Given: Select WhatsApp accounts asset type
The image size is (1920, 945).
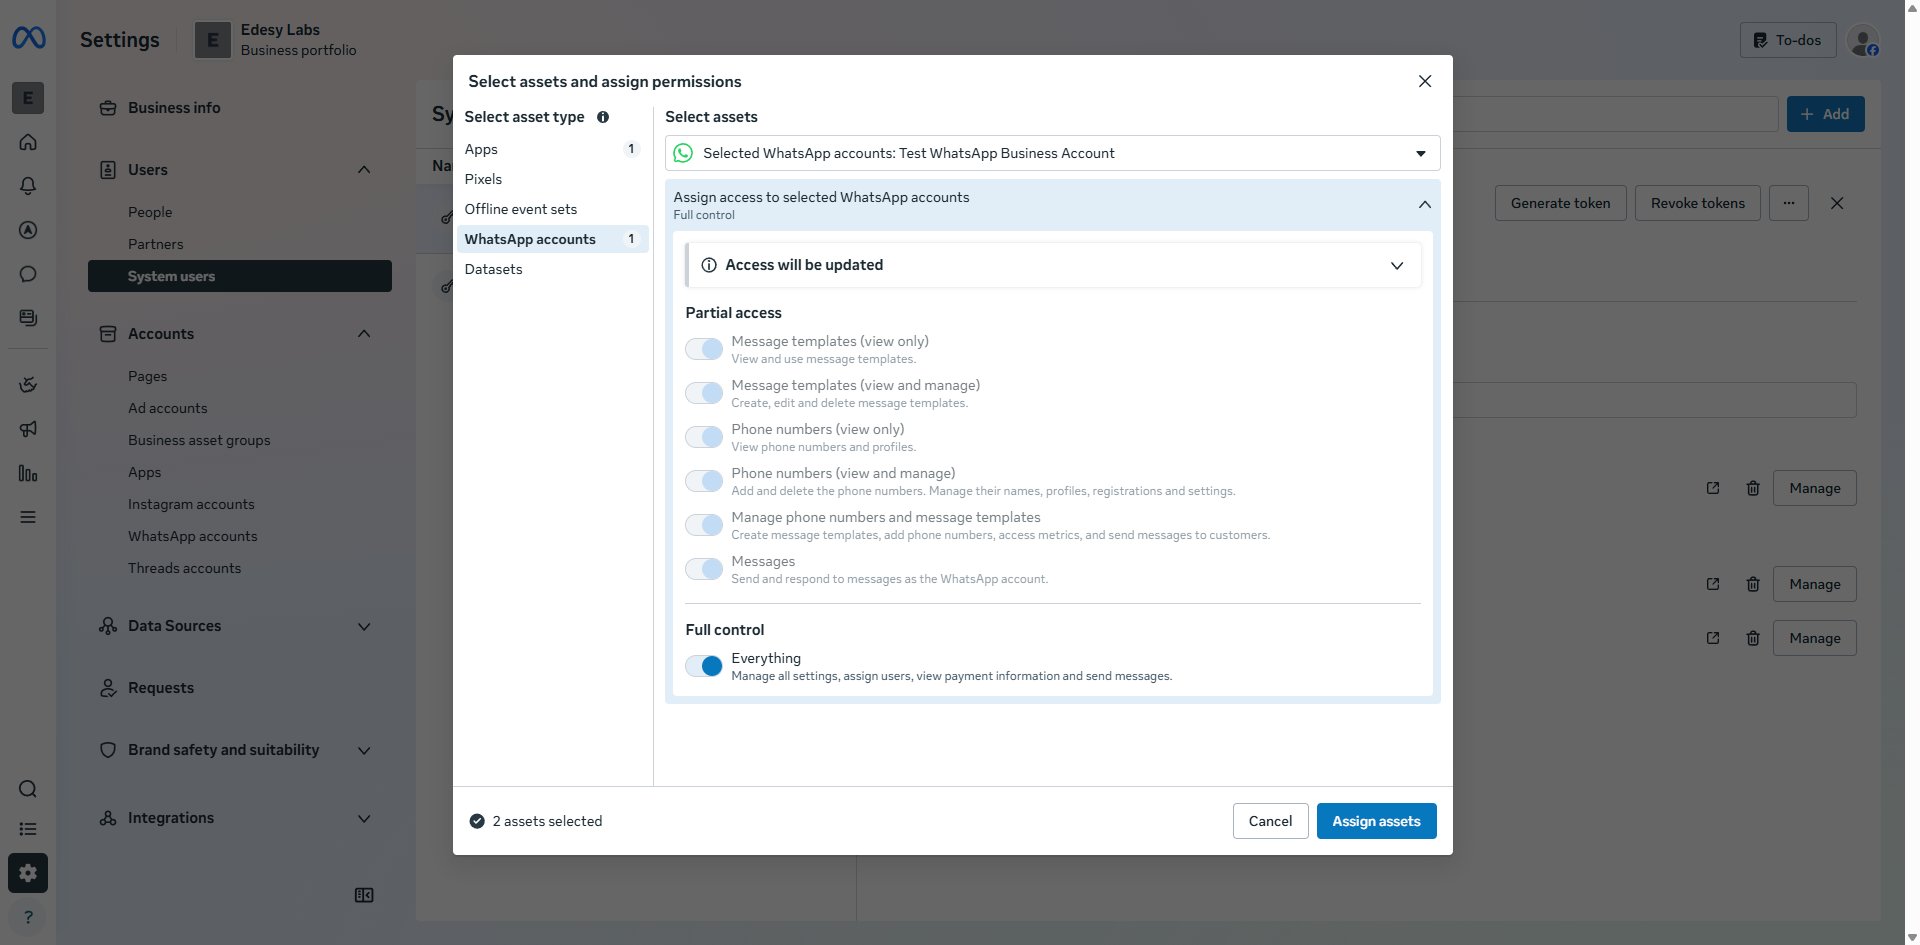Looking at the screenshot, I should (x=551, y=239).
